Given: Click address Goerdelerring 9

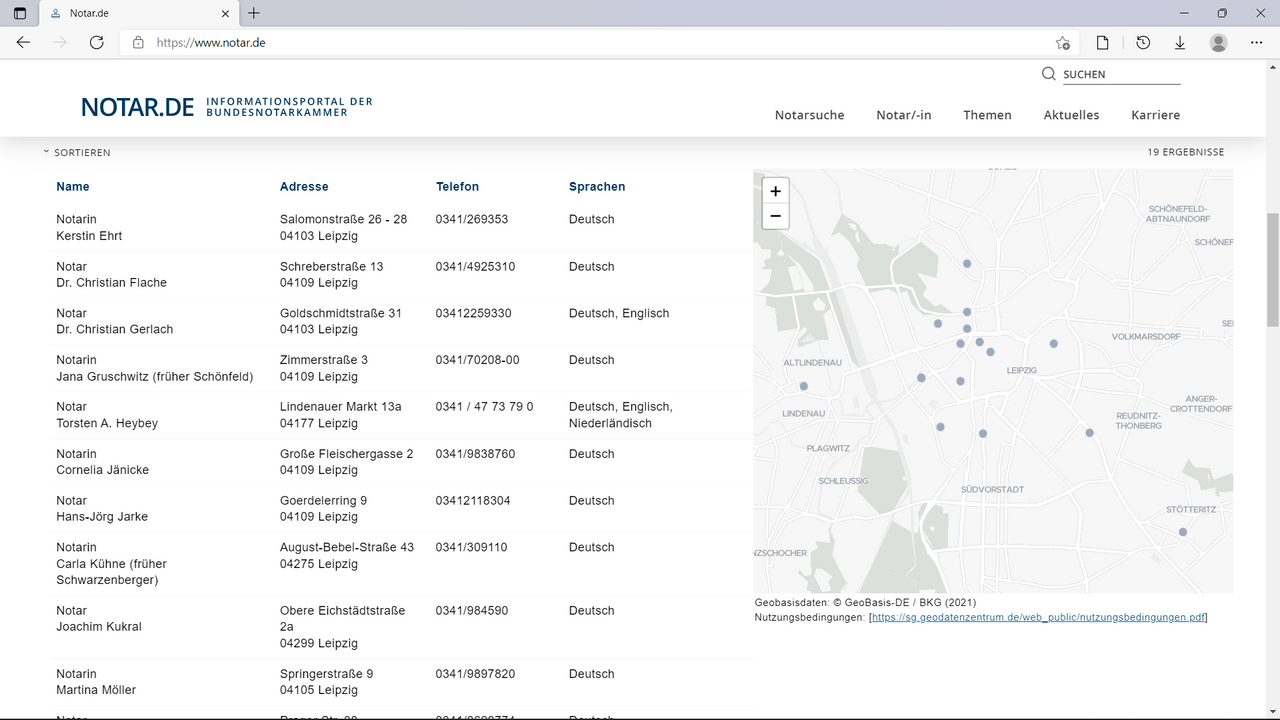Looking at the screenshot, I should click(x=323, y=501).
